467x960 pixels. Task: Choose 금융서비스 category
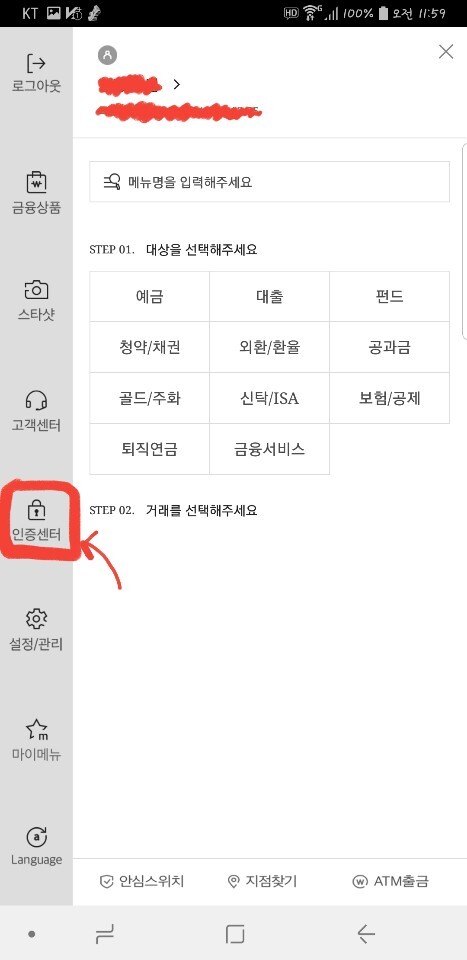269,449
